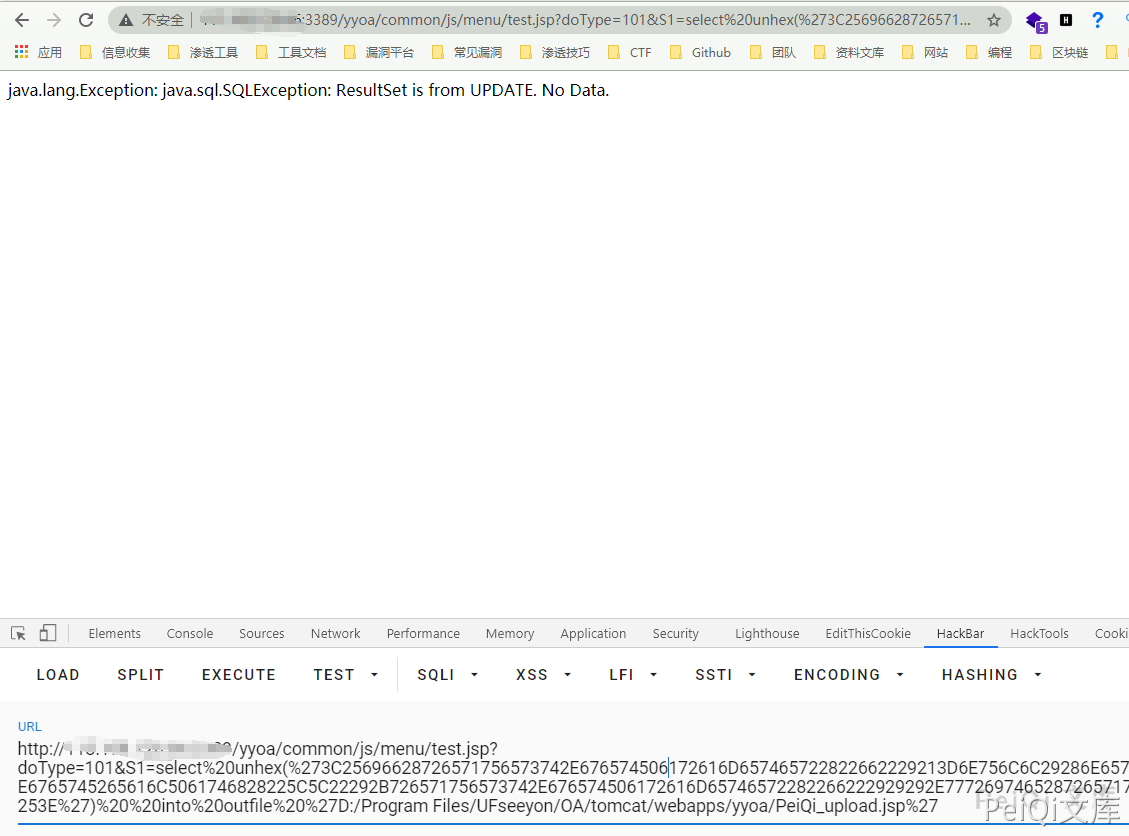
Task: Click the browser address bar URL
Action: pyautogui.click(x=585, y=20)
